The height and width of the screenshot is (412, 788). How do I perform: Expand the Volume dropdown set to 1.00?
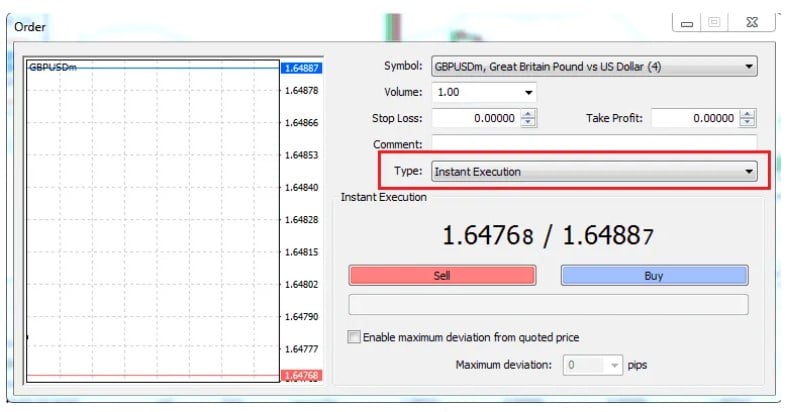click(x=529, y=93)
